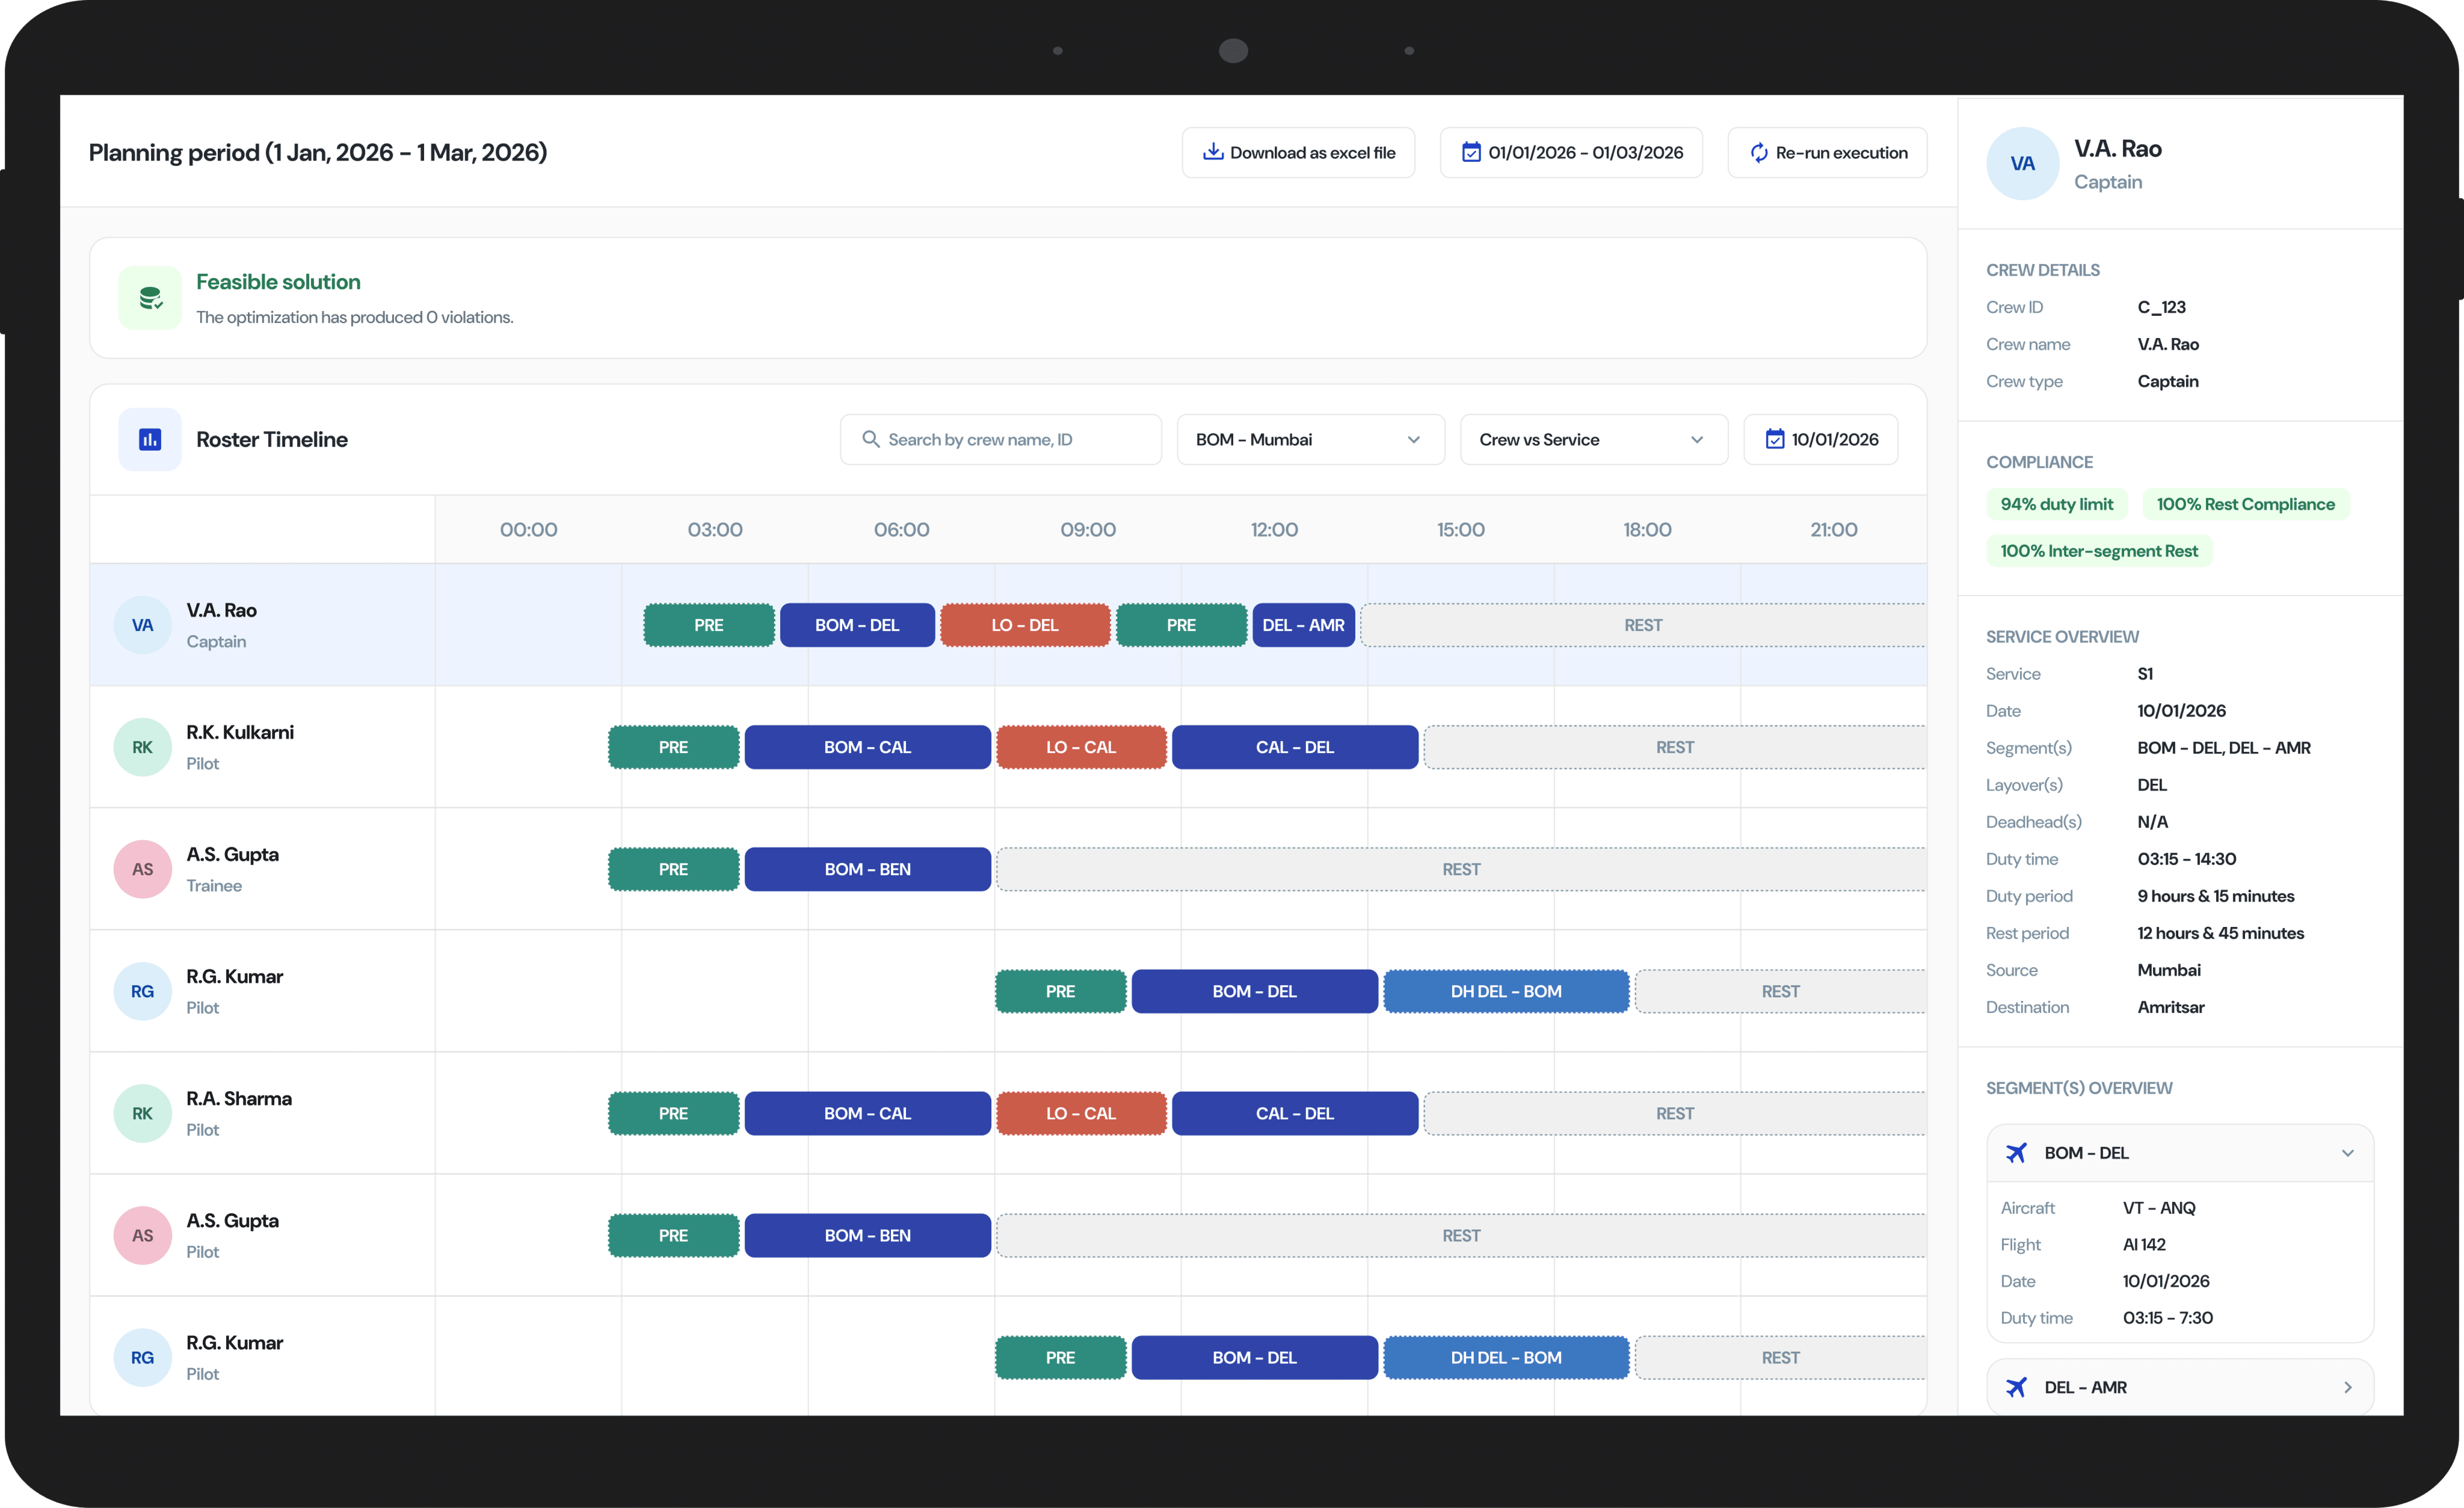Click the calendar icon in 10/01/2026 date picker
2464x1508 pixels.
1774,439
